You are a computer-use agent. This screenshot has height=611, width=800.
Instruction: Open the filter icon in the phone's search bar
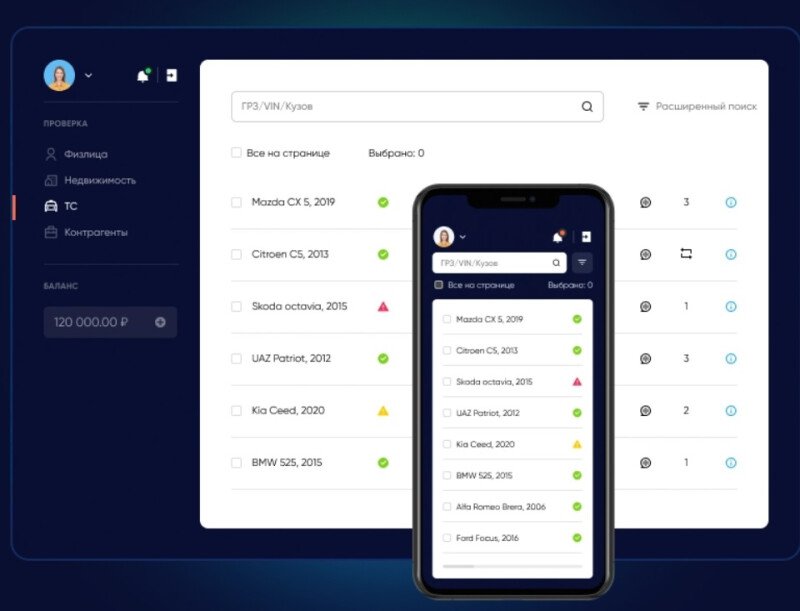coord(581,262)
